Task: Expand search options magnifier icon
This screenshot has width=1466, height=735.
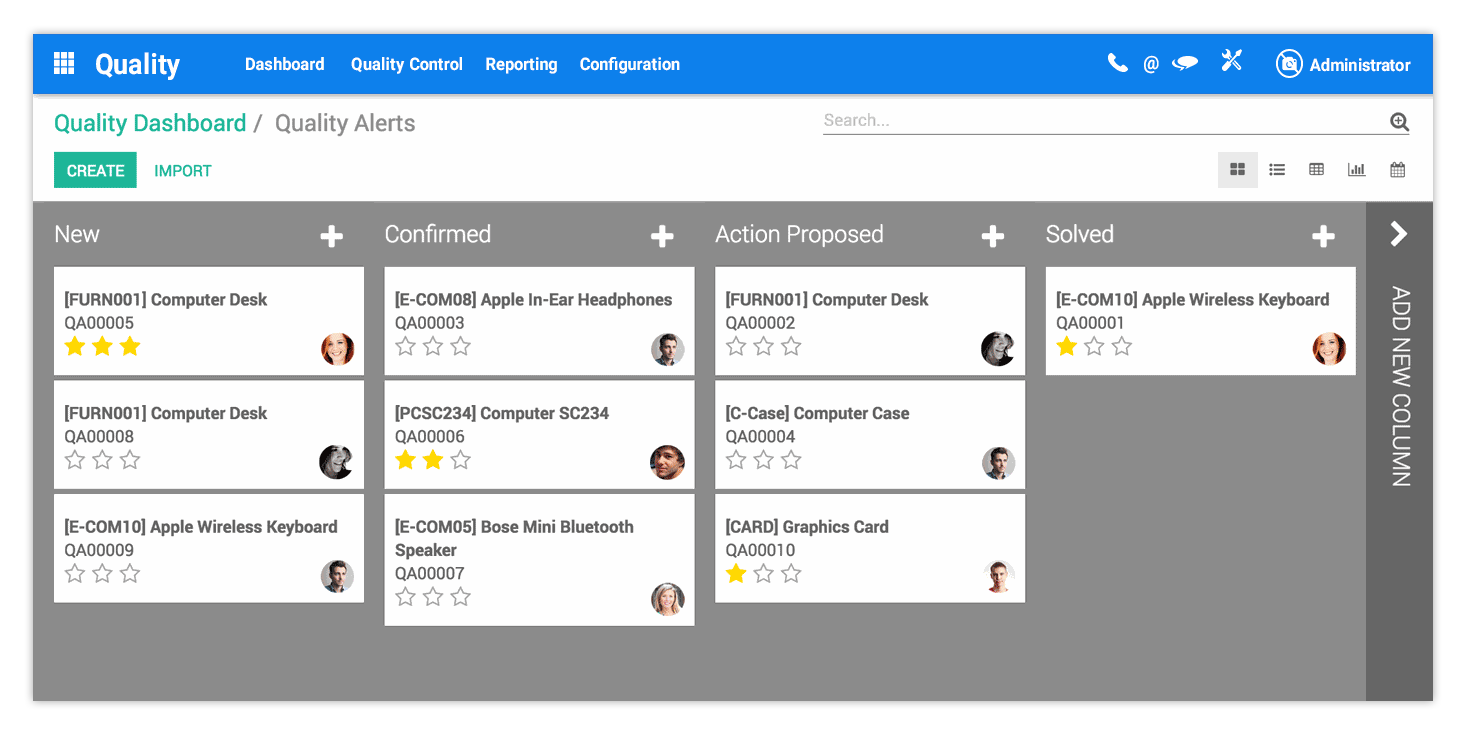Action: [1399, 122]
